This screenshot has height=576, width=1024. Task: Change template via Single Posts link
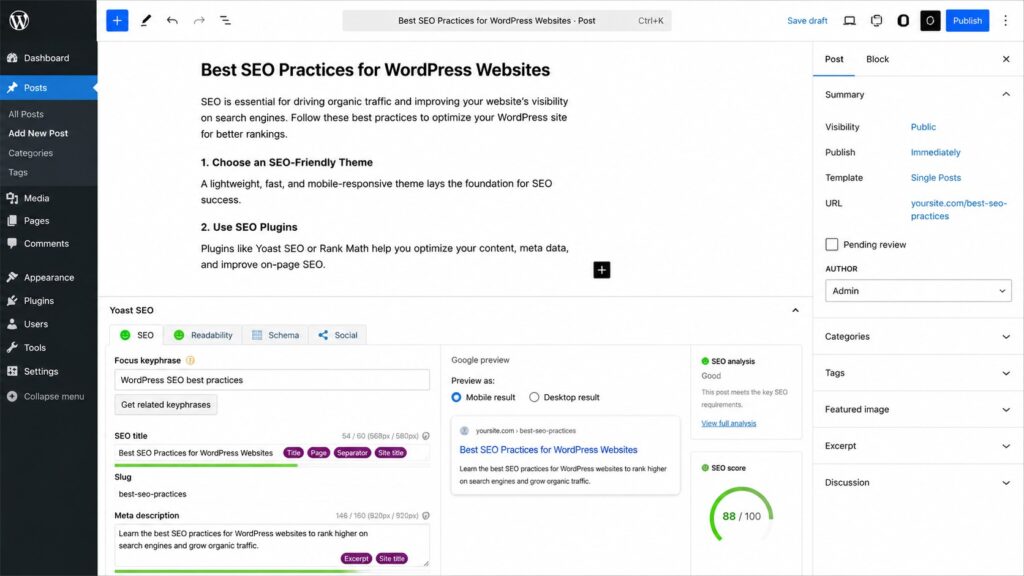click(935, 178)
